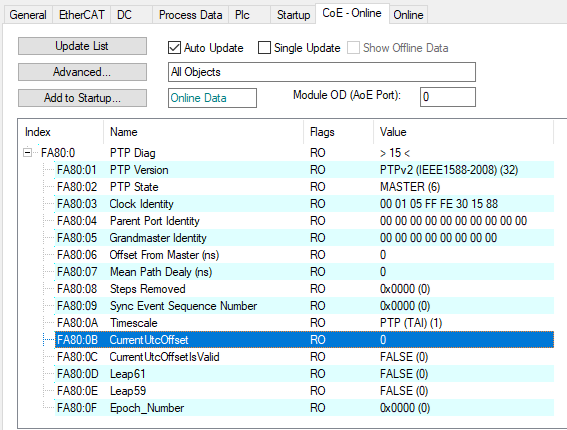Select the FA80:03 Clock Identity row
The image size is (567, 430).
(304, 204)
